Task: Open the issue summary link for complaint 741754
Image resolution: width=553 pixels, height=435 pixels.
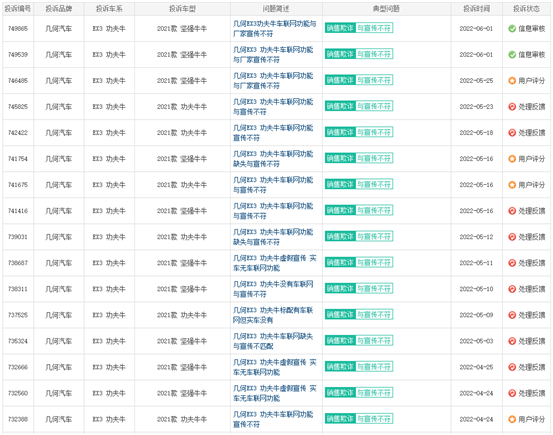Action: pos(273,159)
